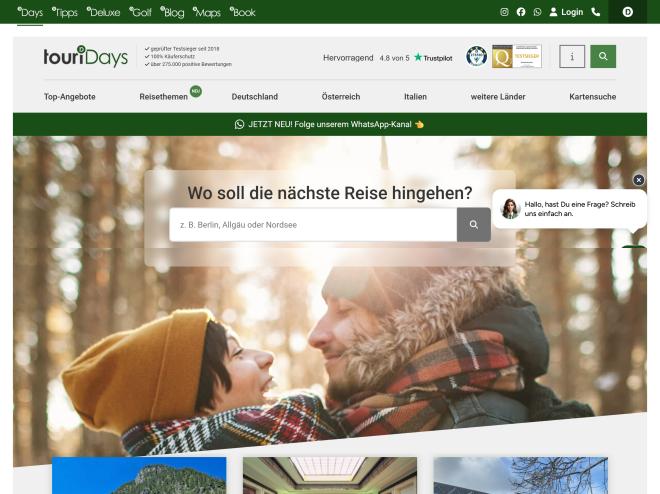Click the 'geprüfter Testsieger seit 2018' text
This screenshot has height=494, width=660.
pos(185,49)
